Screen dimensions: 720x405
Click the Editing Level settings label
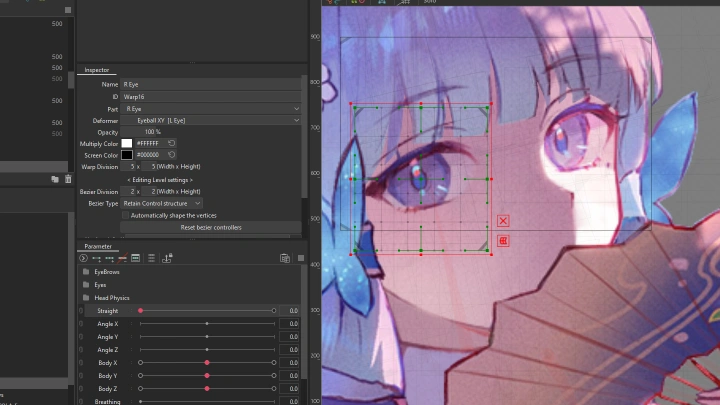(x=160, y=180)
